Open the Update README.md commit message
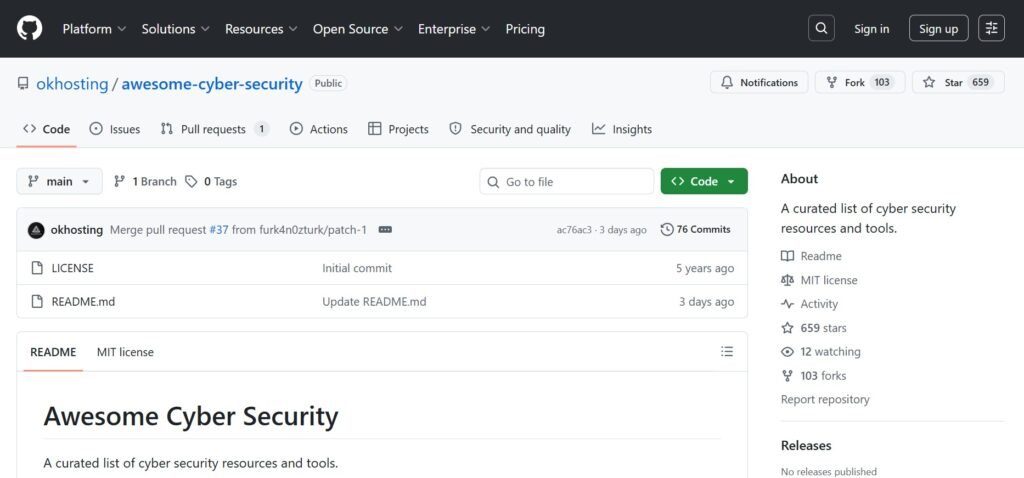The height and width of the screenshot is (478, 1024). click(374, 302)
